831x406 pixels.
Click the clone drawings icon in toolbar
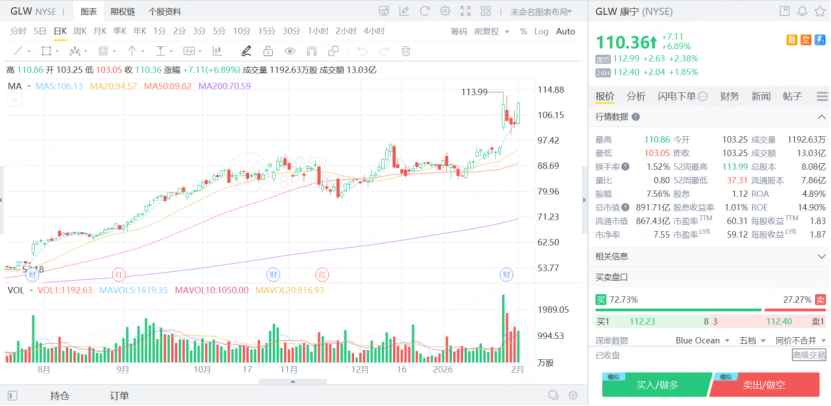coord(333,51)
